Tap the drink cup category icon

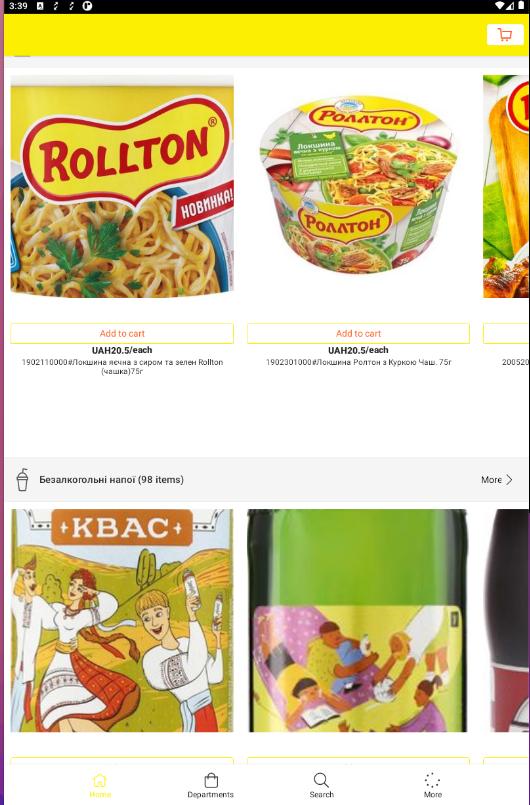23,480
